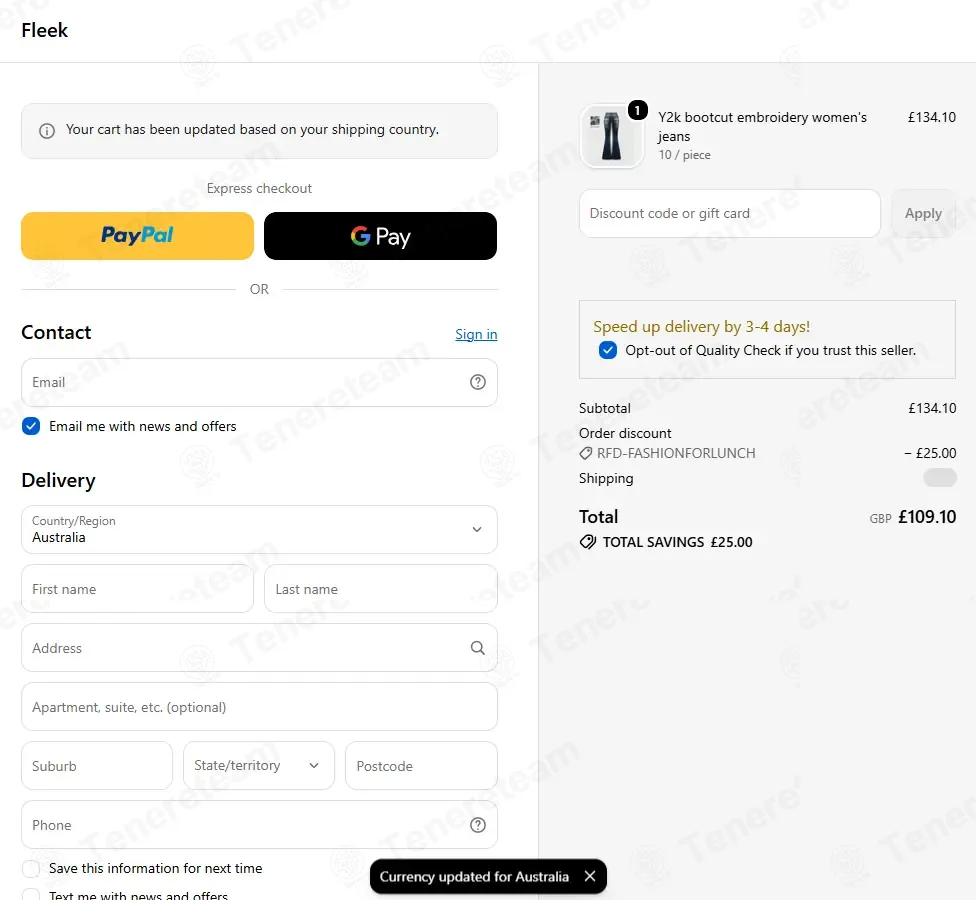Click the Speed up delivery by 3-4 days heading

click(702, 327)
